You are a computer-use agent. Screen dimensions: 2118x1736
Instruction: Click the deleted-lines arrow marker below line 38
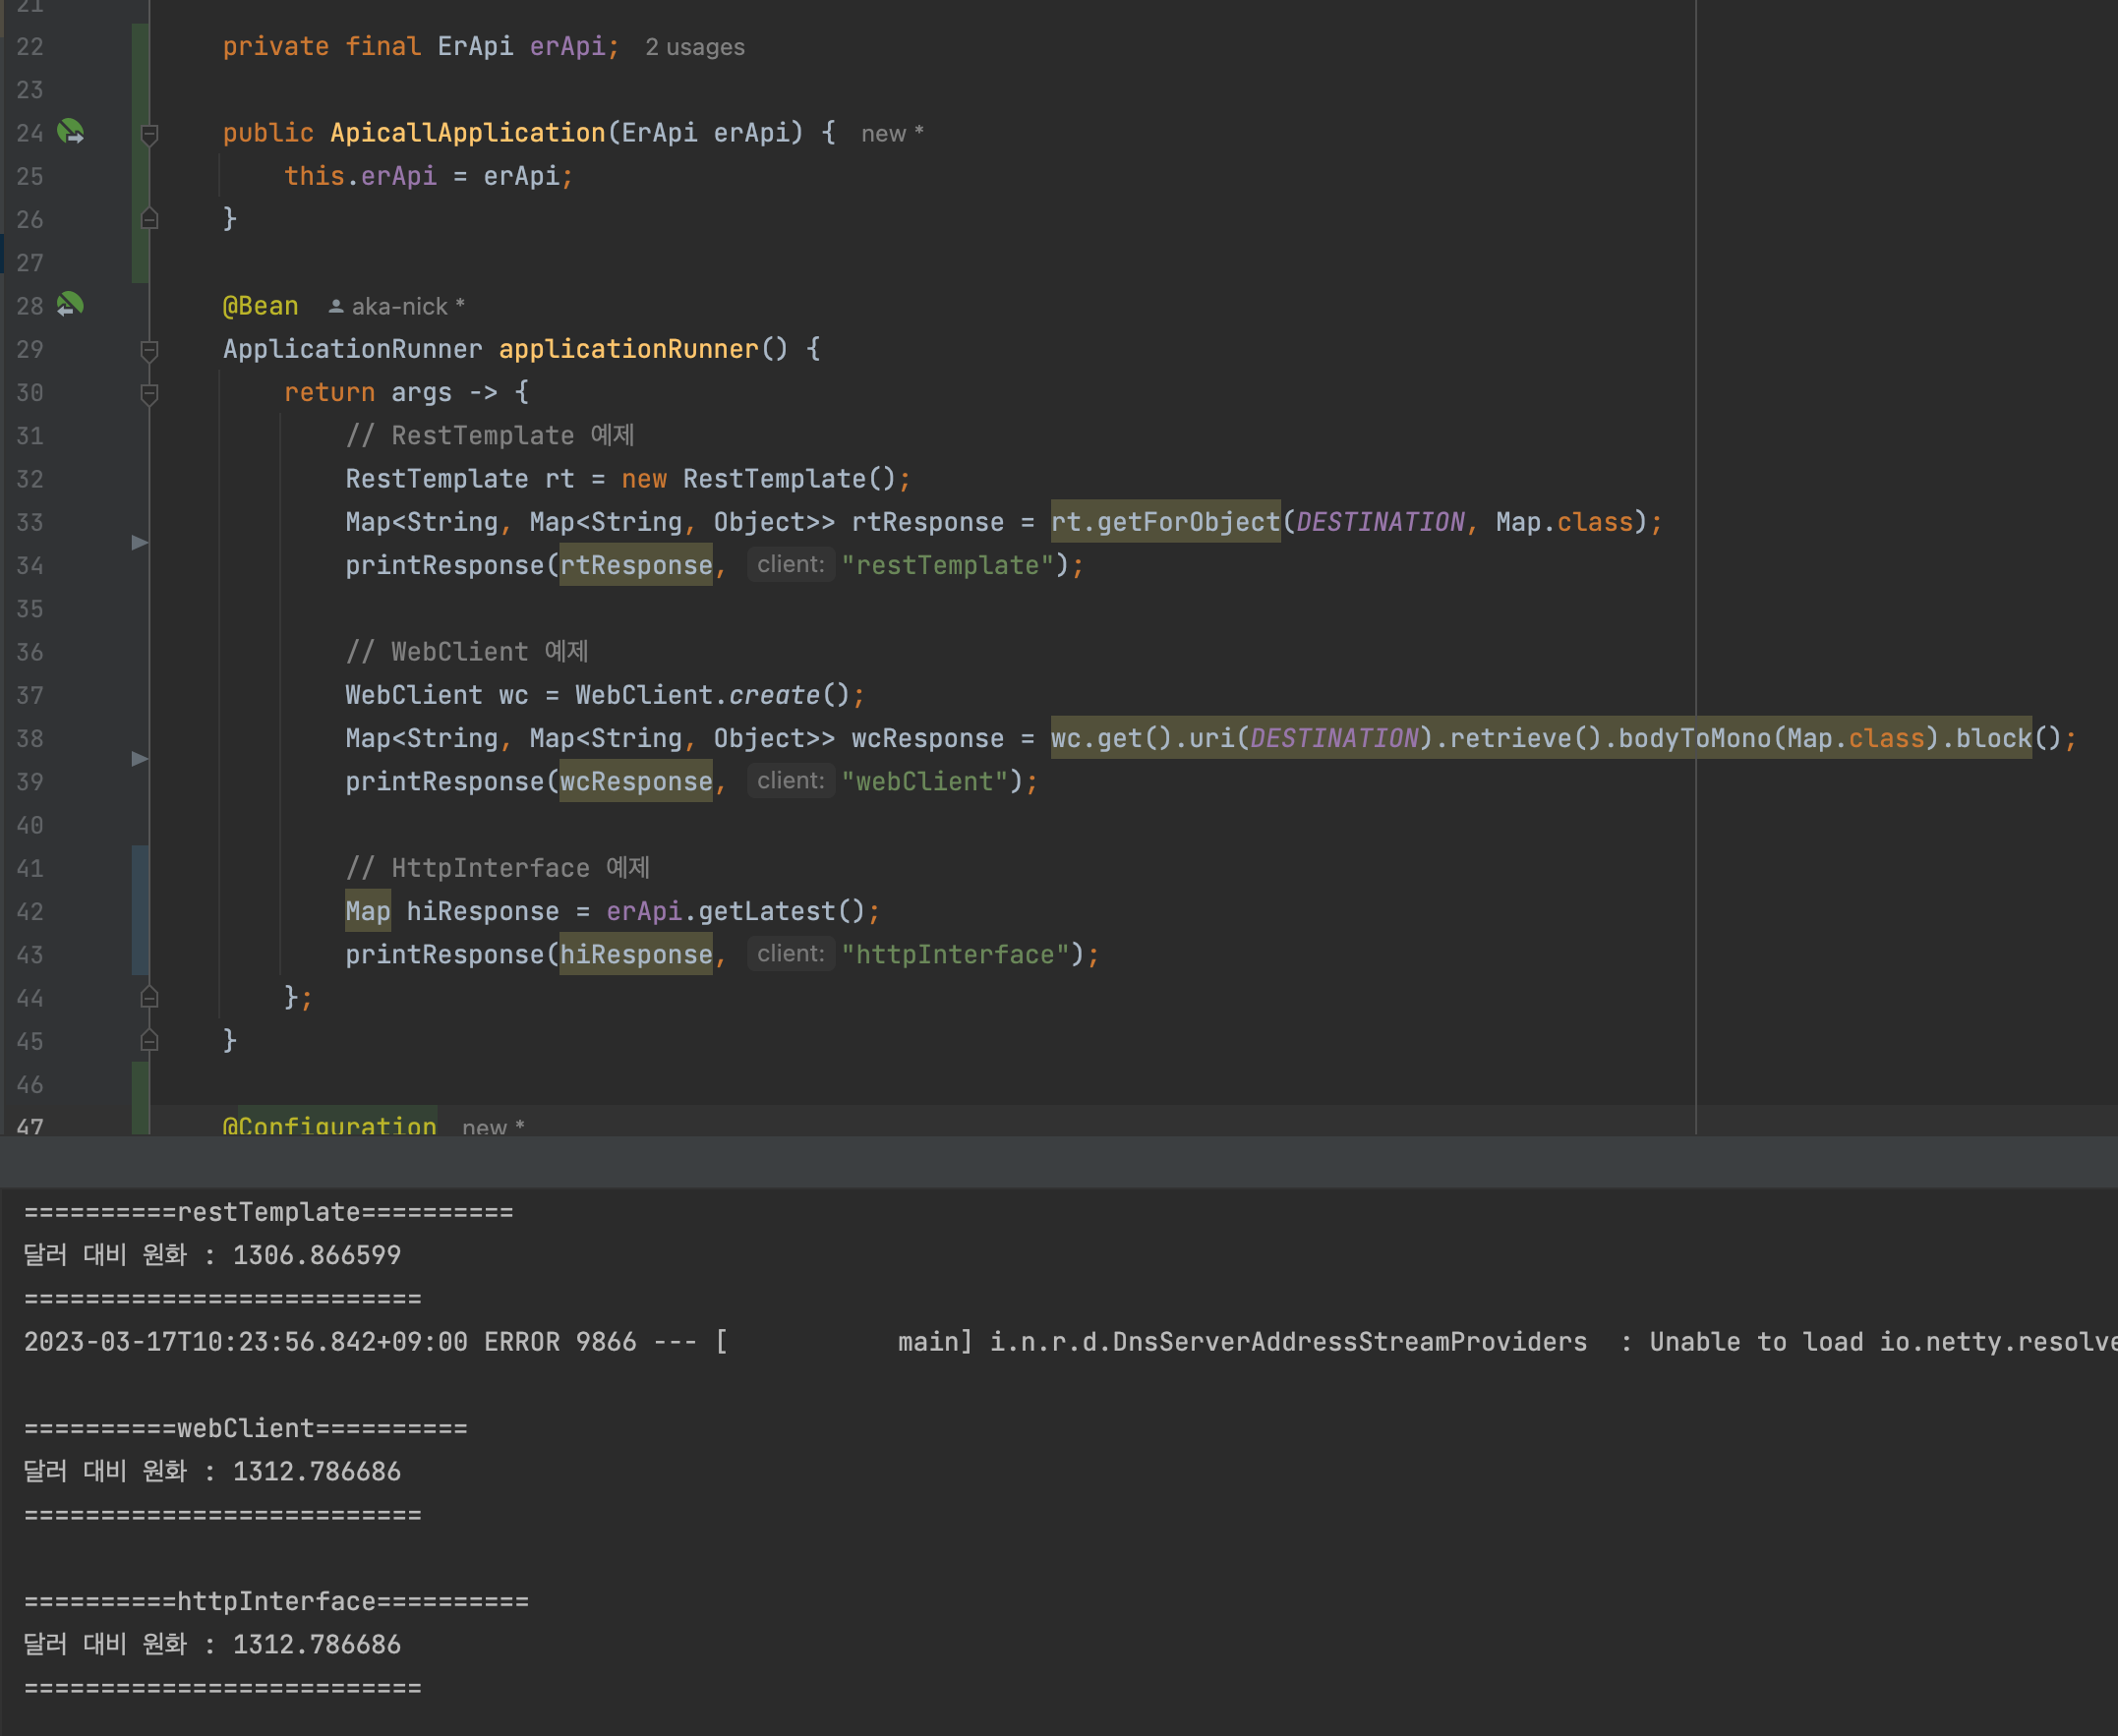click(140, 759)
